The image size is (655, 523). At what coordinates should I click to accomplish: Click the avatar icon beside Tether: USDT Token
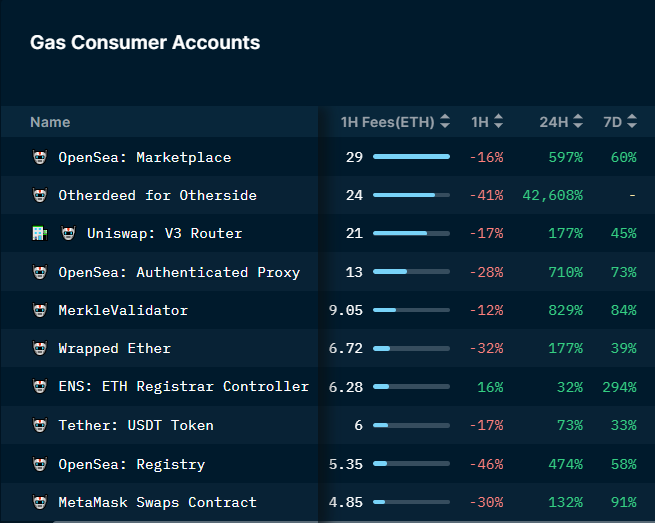[40, 425]
